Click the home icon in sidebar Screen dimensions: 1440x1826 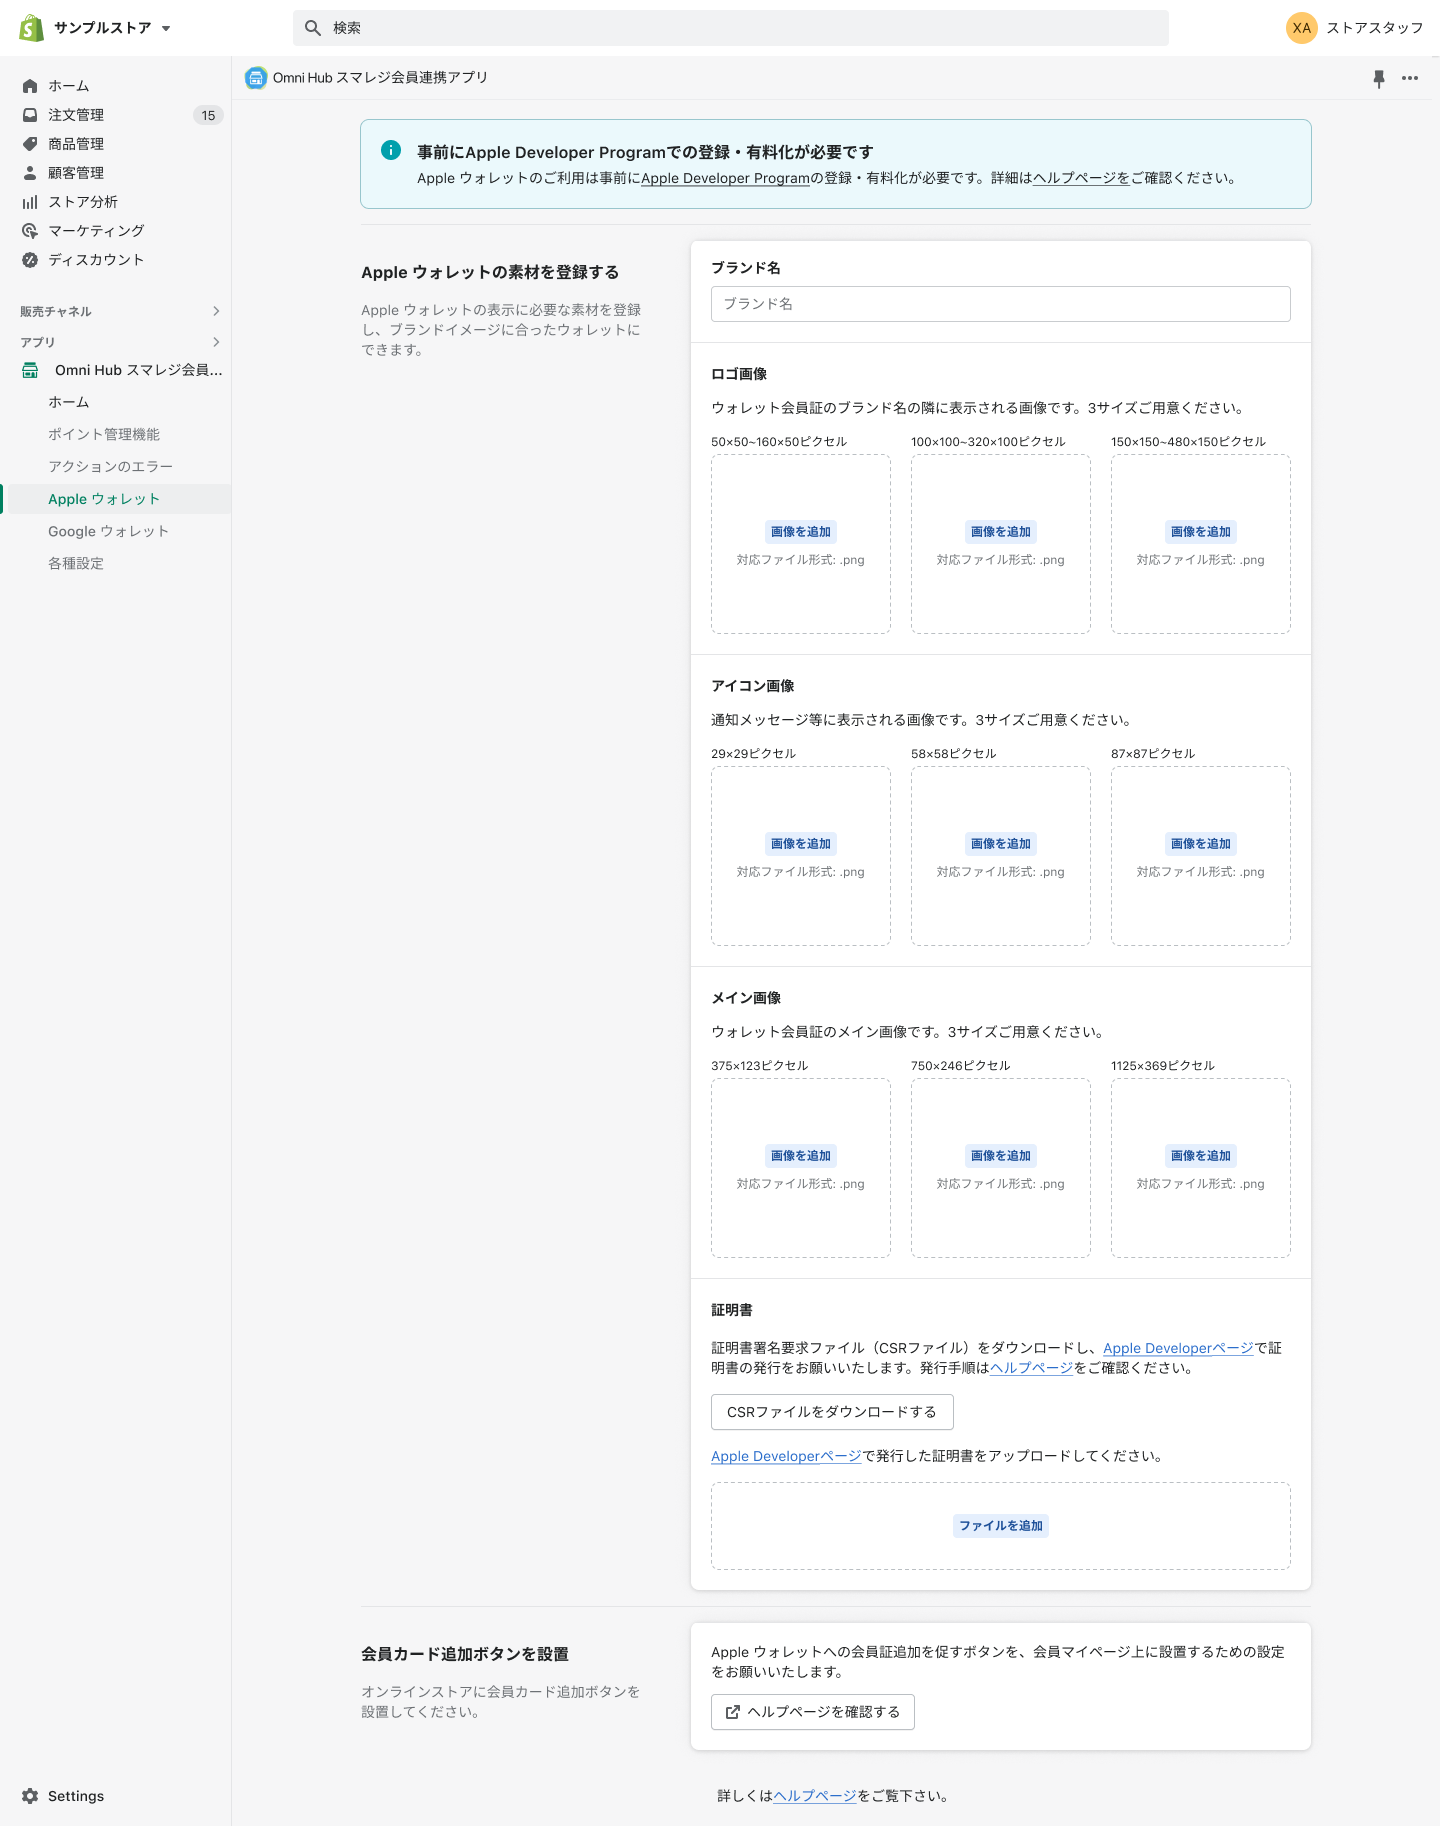[30, 86]
